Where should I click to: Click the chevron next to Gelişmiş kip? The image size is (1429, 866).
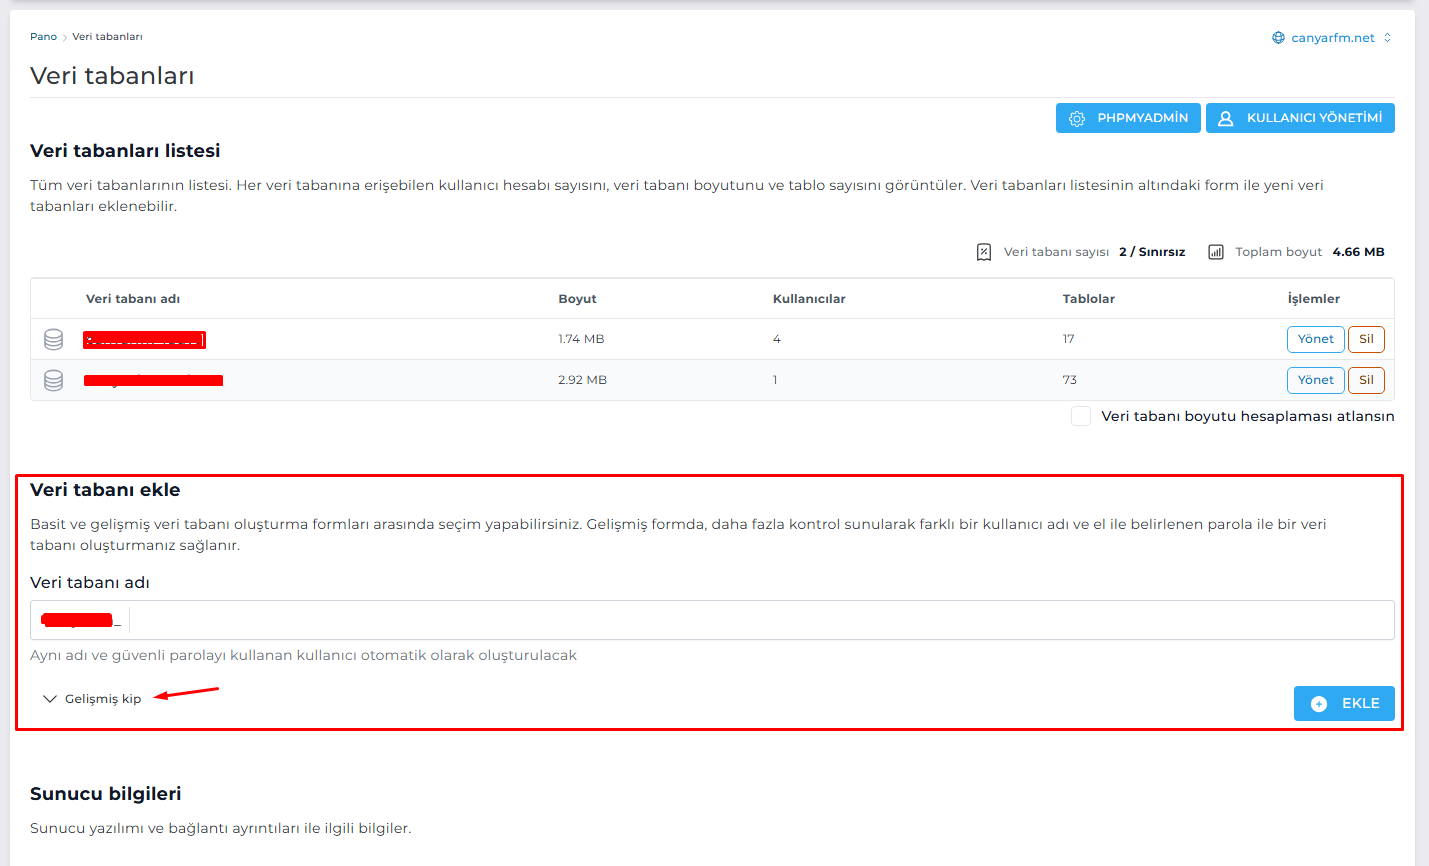[50, 699]
